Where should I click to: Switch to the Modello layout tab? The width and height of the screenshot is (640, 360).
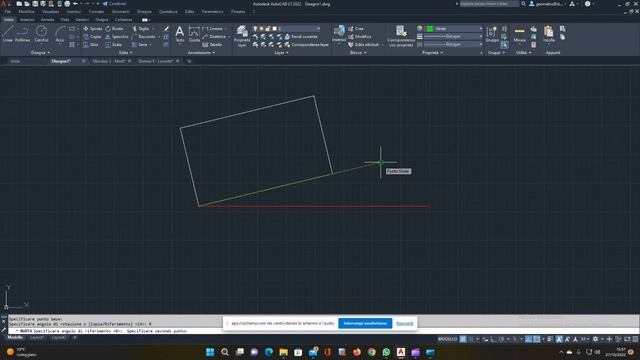coord(15,338)
